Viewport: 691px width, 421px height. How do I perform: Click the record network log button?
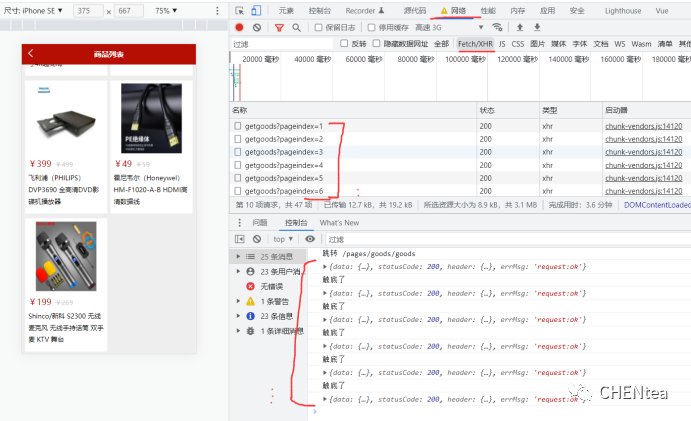[x=239, y=27]
